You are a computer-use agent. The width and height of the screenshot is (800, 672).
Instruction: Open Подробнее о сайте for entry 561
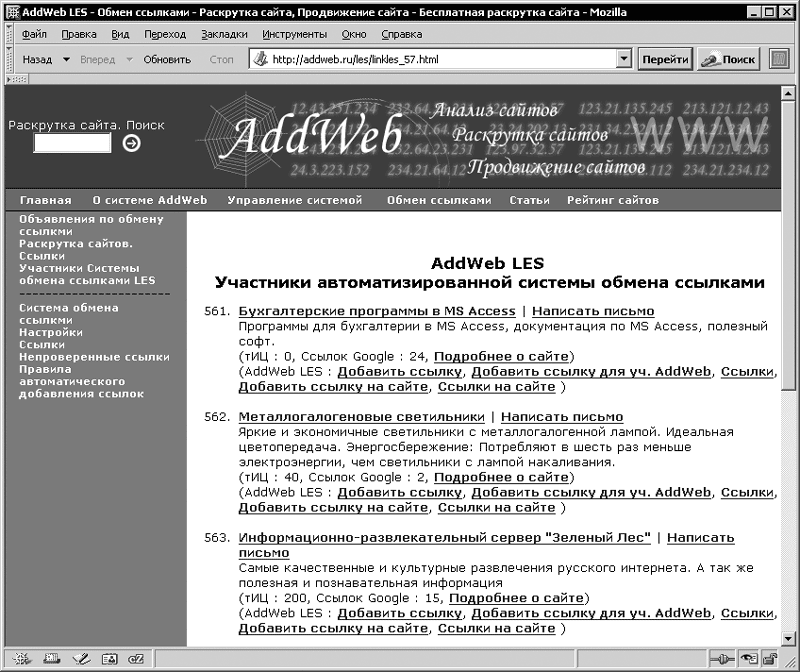[x=501, y=356]
